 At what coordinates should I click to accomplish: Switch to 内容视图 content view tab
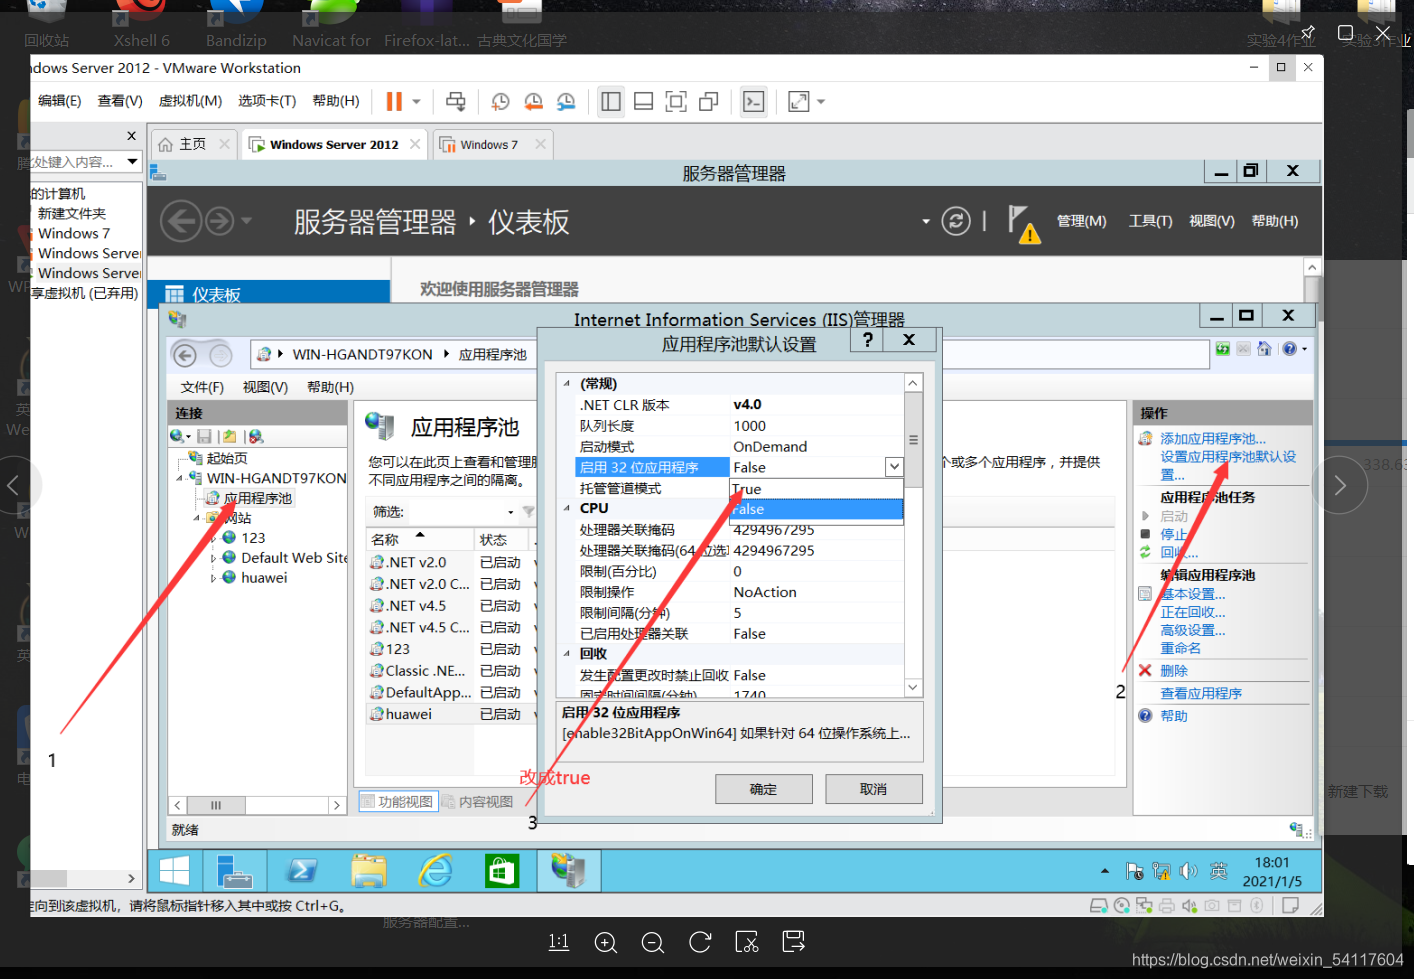478,802
